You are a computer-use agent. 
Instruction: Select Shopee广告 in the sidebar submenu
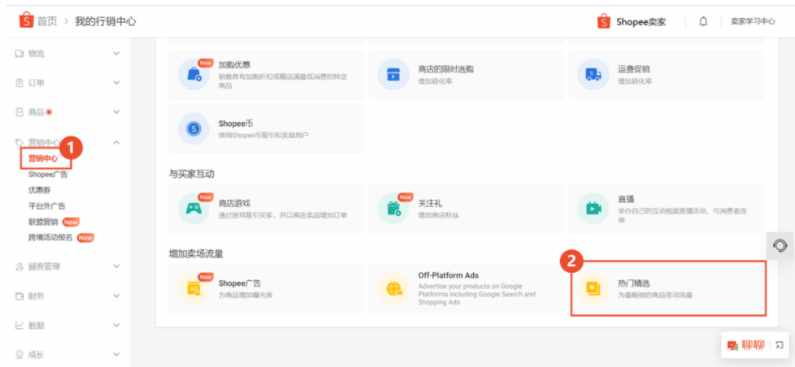click(48, 174)
